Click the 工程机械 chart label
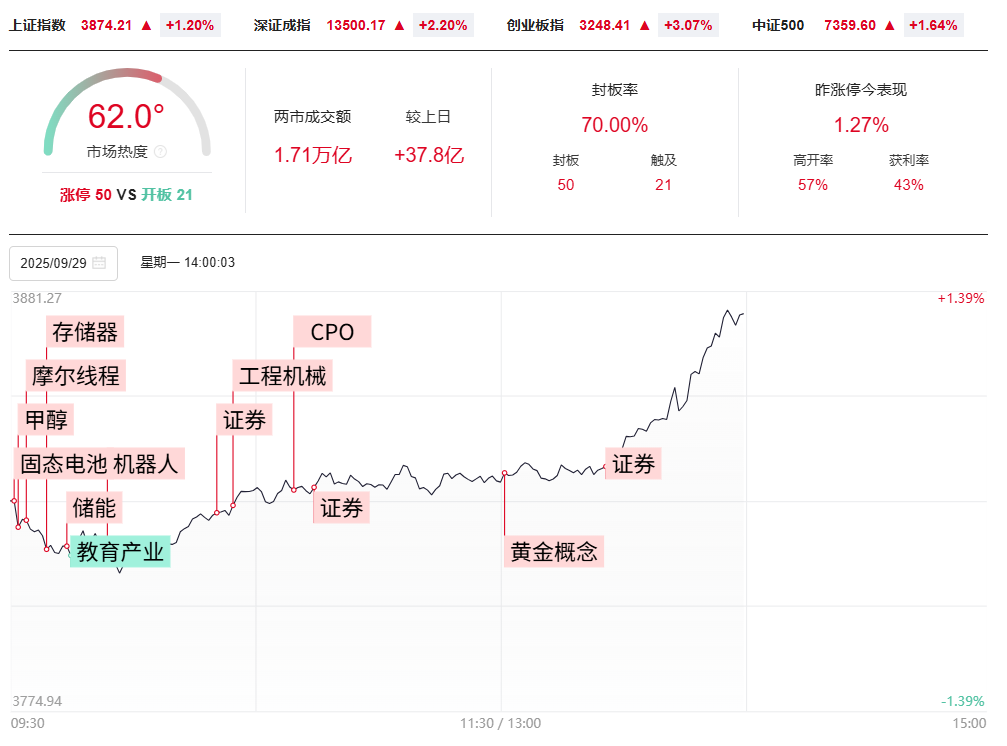The height and width of the screenshot is (746, 1007). coord(282,376)
